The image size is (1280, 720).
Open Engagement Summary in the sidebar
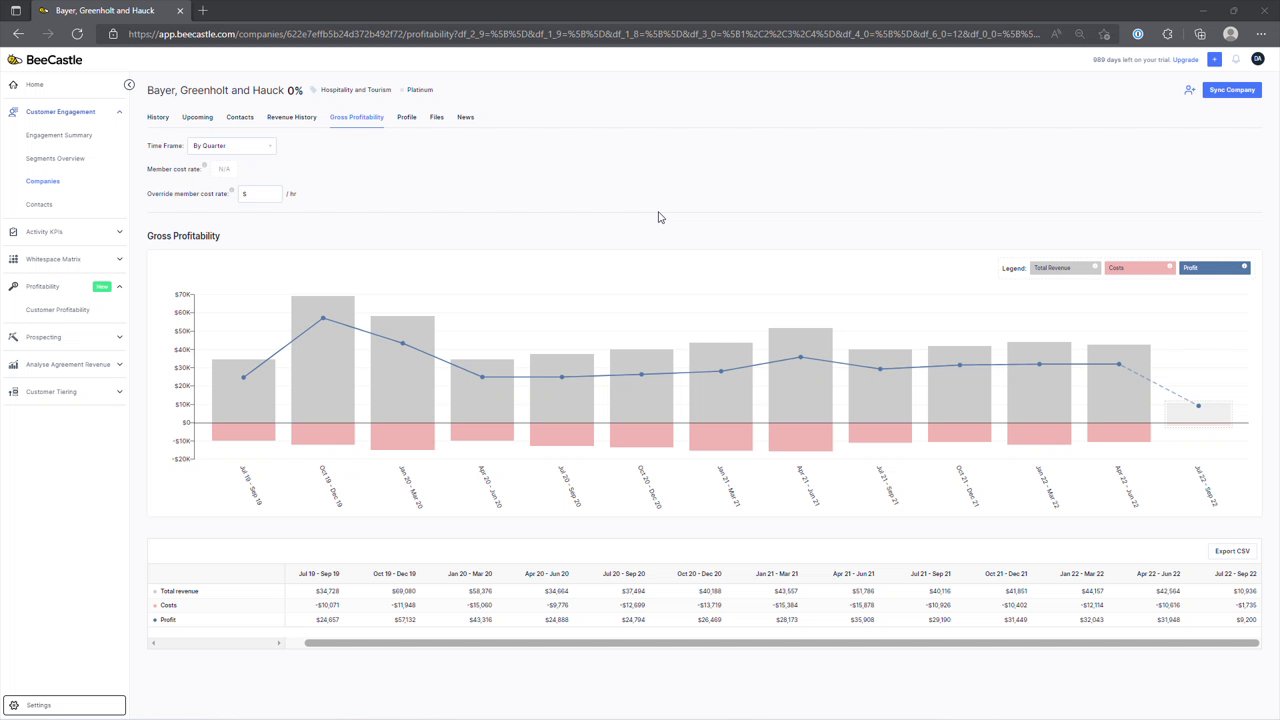pyautogui.click(x=59, y=135)
